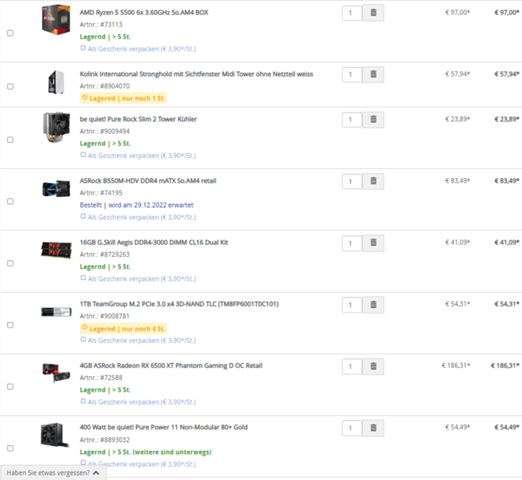Expand the 'Haben Sie etwas vergessen?' panel
This screenshot has width=522, height=480.
pos(53,473)
